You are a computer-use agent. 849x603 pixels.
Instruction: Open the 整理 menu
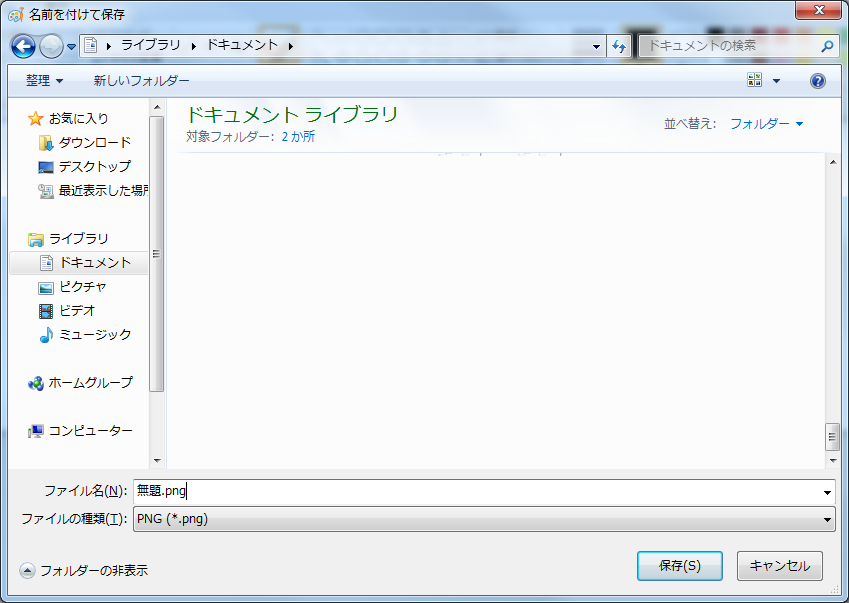[44, 81]
